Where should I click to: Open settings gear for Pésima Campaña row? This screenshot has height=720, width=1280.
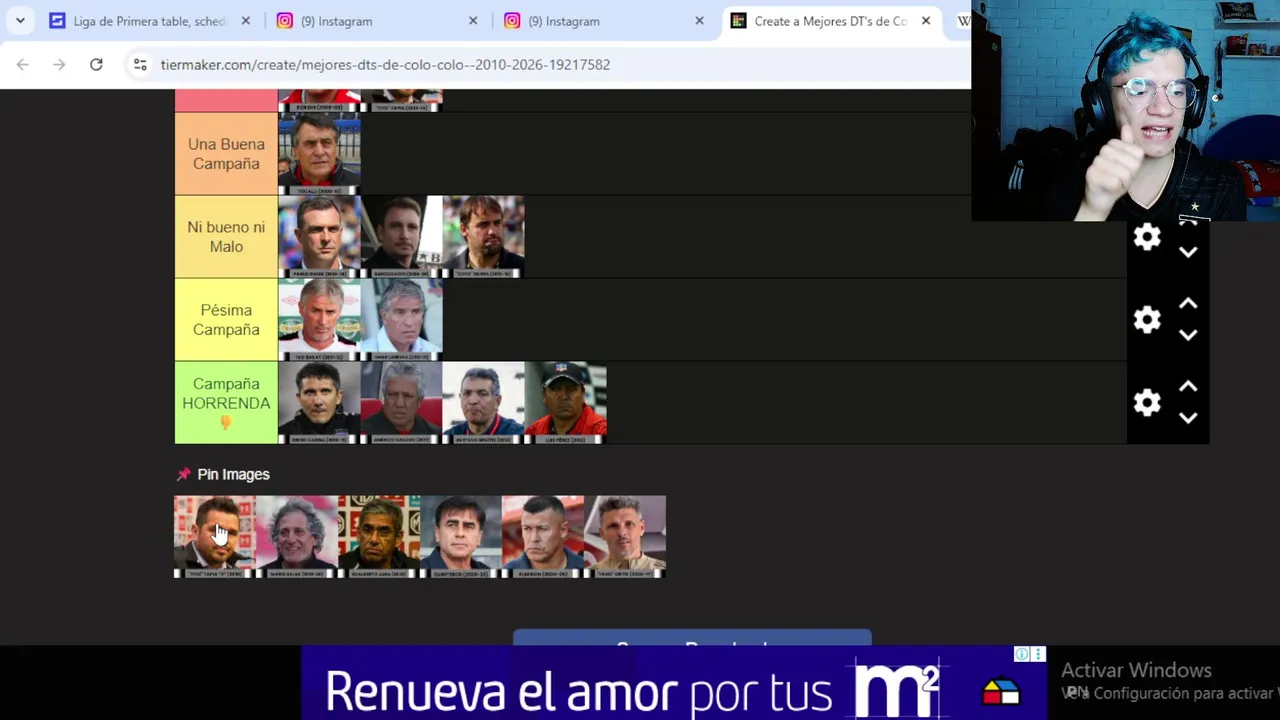[1147, 320]
